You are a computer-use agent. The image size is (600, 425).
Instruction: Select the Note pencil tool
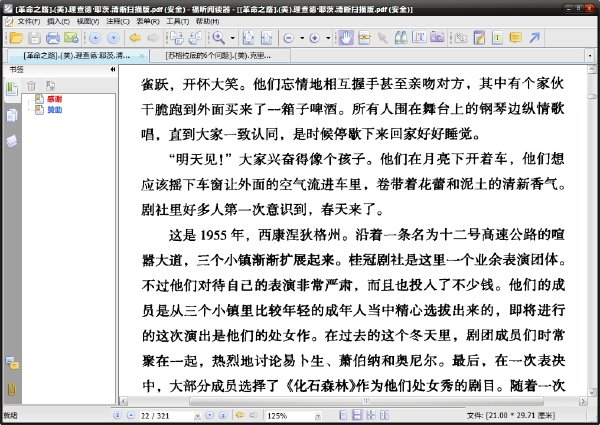(479, 37)
